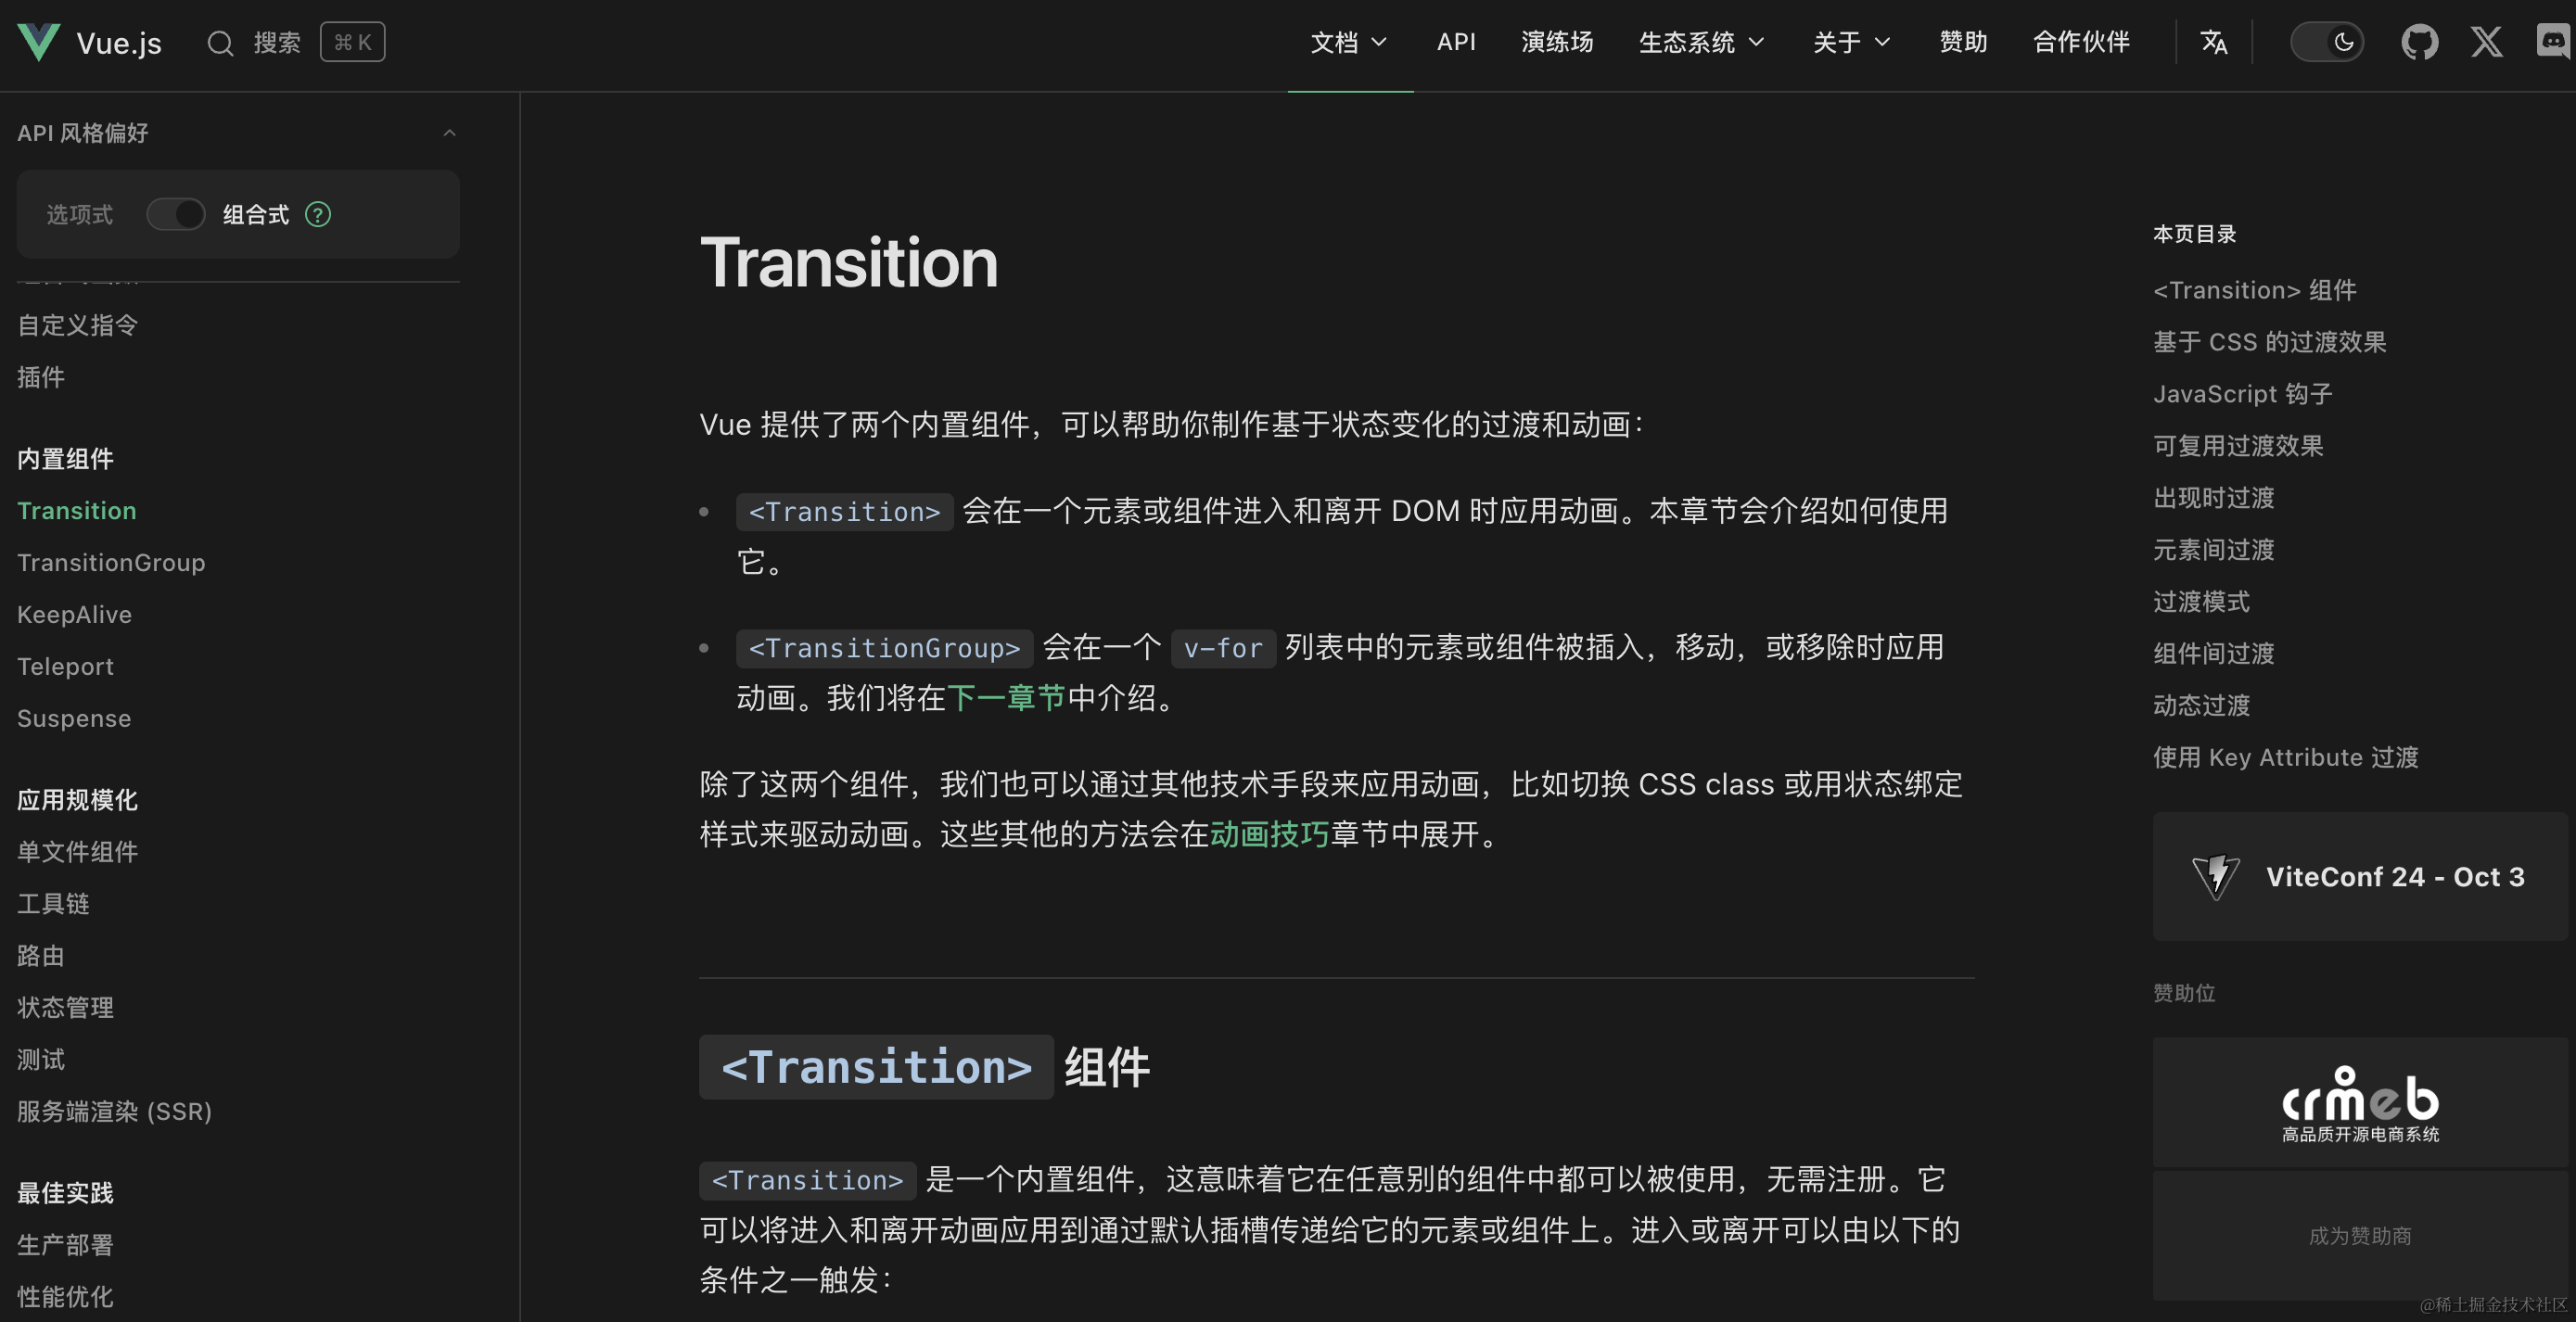Click the search magnifier icon
The width and height of the screenshot is (2576, 1322).
click(220, 43)
